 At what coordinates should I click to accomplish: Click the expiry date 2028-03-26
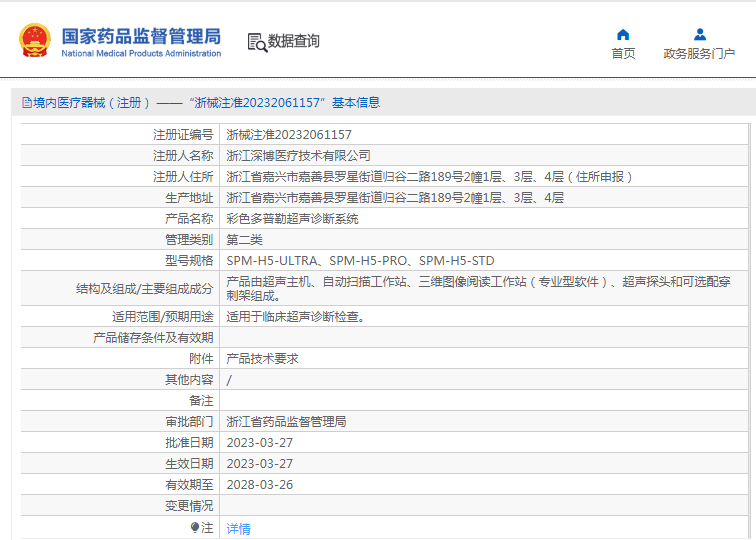tap(259, 485)
